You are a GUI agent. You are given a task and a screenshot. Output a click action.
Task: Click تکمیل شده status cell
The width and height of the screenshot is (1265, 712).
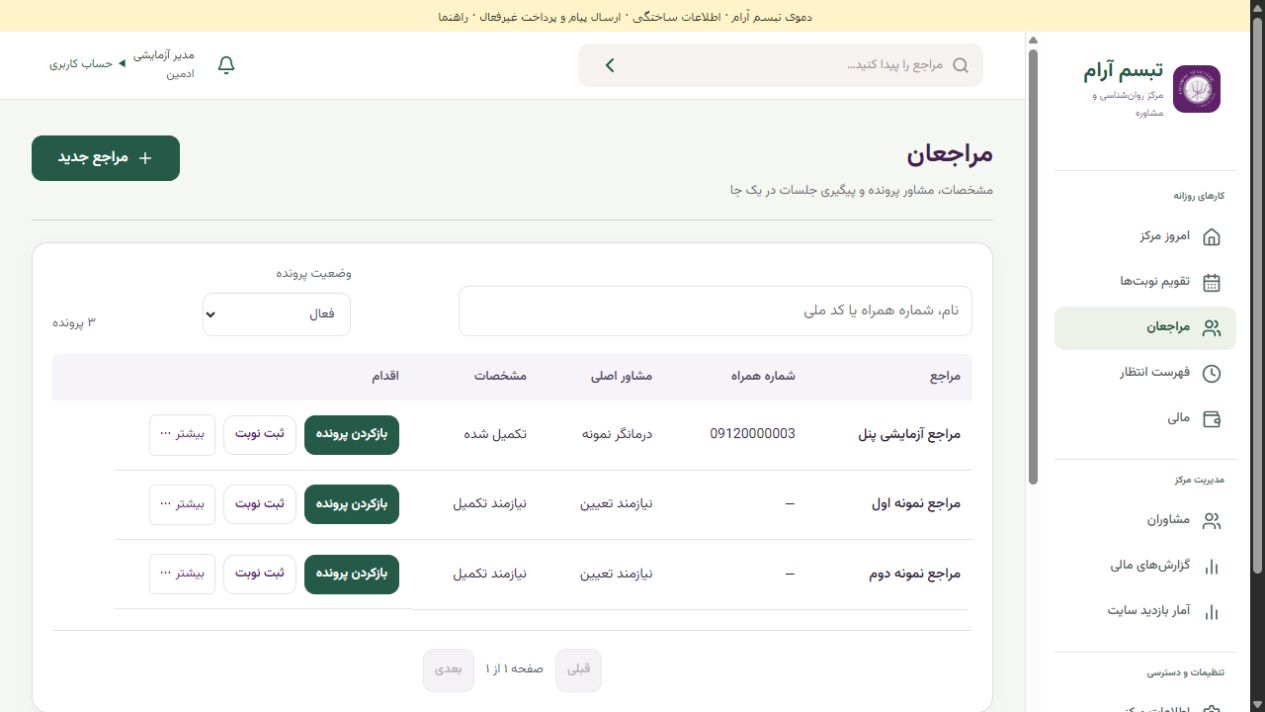tap(495, 434)
